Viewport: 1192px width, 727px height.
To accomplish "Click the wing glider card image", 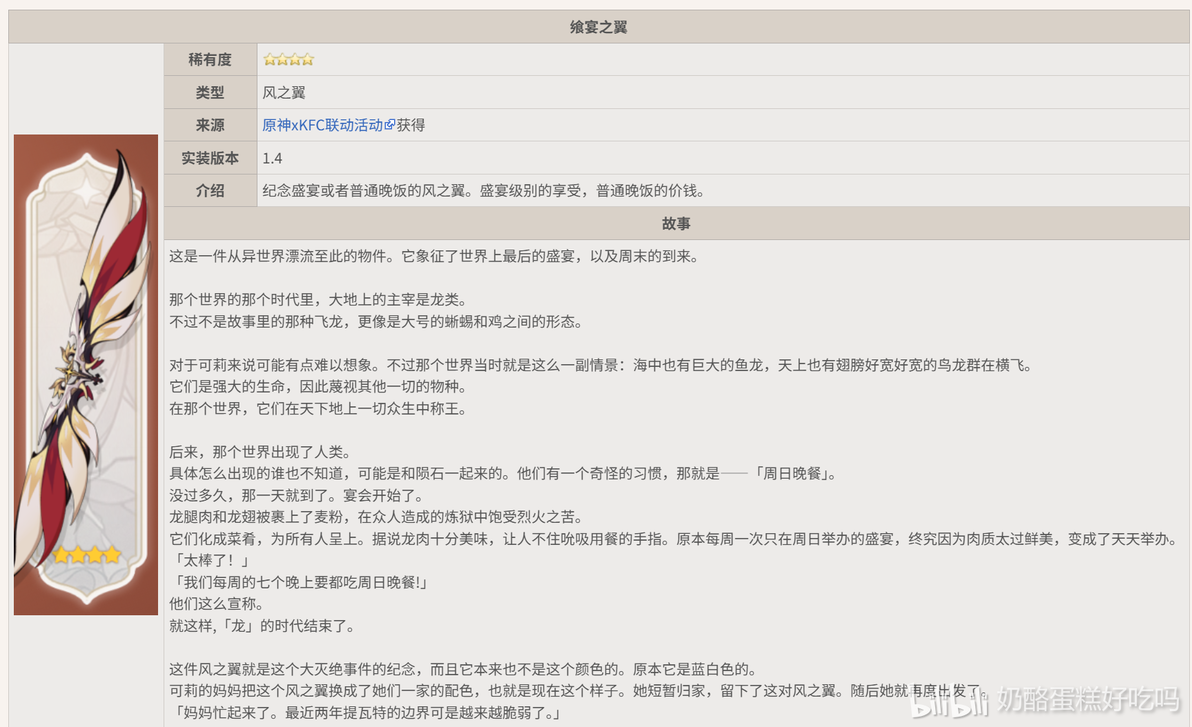I will [x=86, y=375].
